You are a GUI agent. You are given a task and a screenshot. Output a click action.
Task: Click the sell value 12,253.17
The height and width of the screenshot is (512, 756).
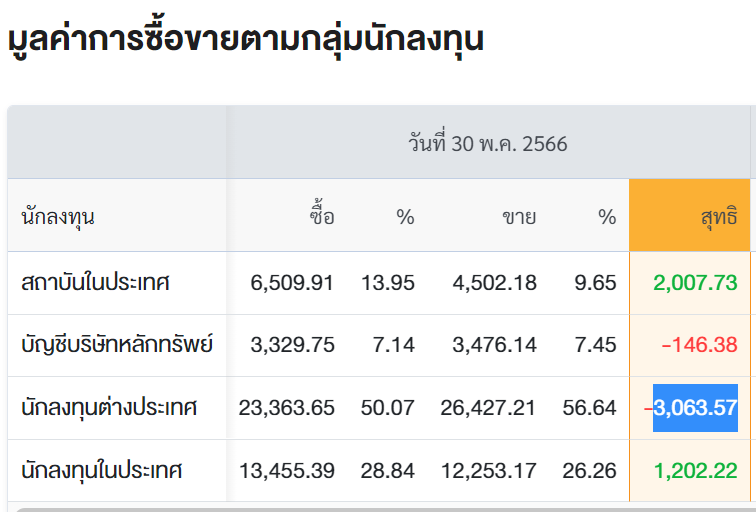[x=488, y=470]
